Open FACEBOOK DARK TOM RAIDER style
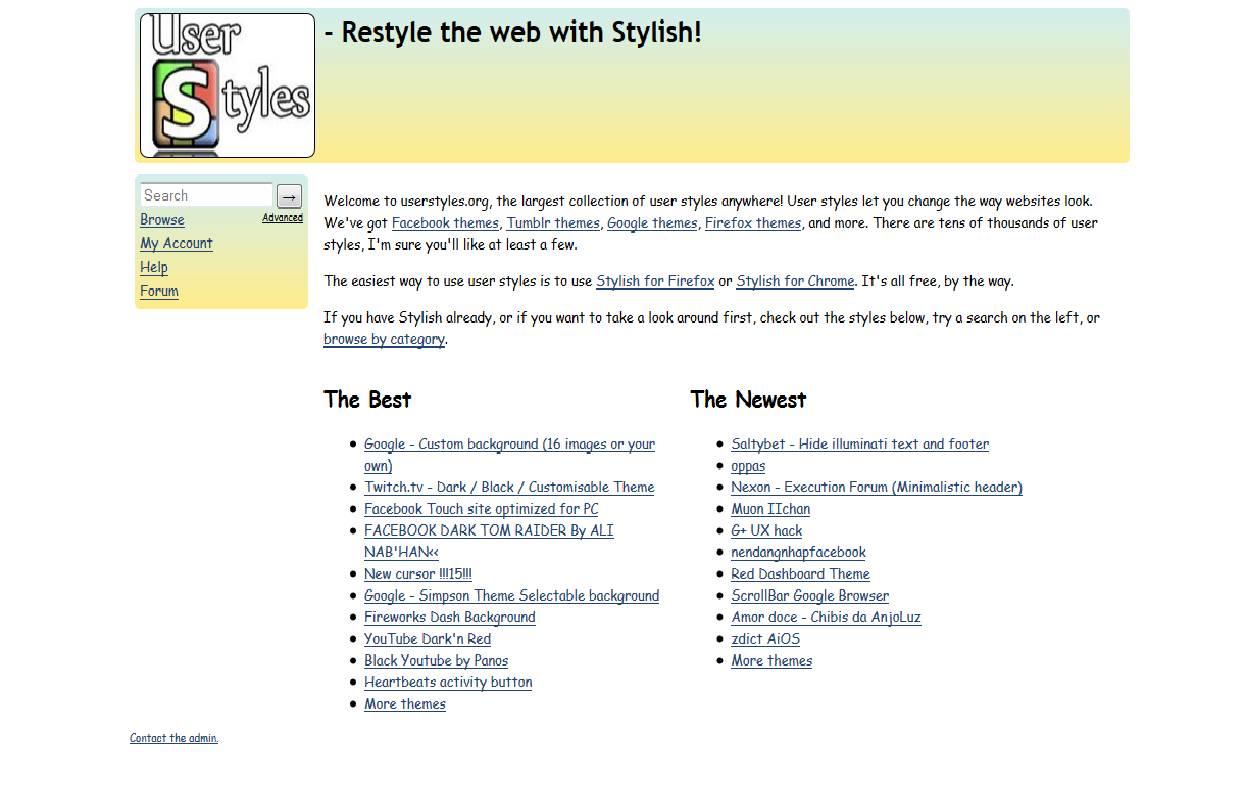Viewport: 1245px width, 791px height. tap(489, 541)
